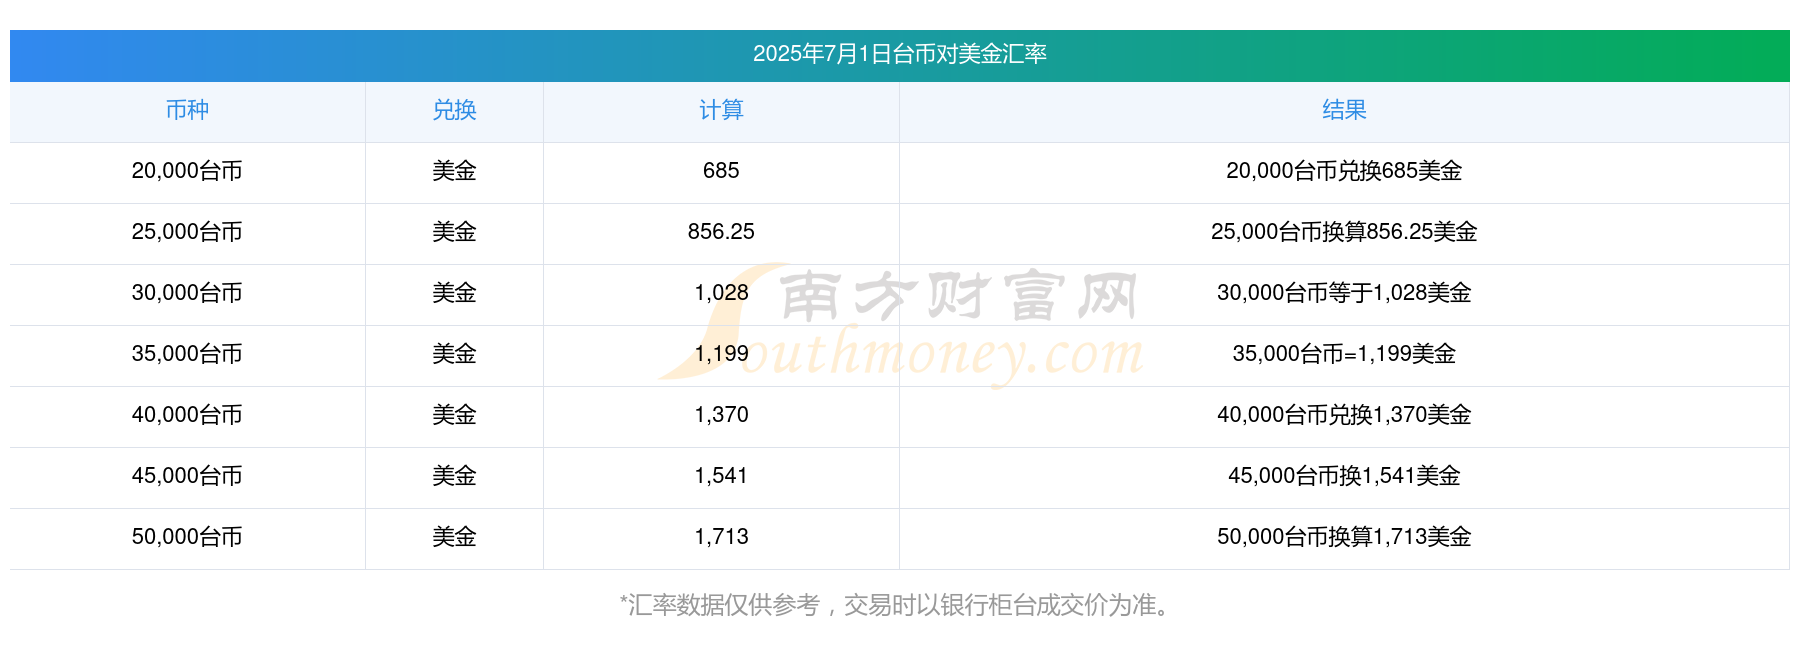Click 美金 in the 50,000台币 row
Image resolution: width=1800 pixels, height=650 pixels.
[x=454, y=537]
